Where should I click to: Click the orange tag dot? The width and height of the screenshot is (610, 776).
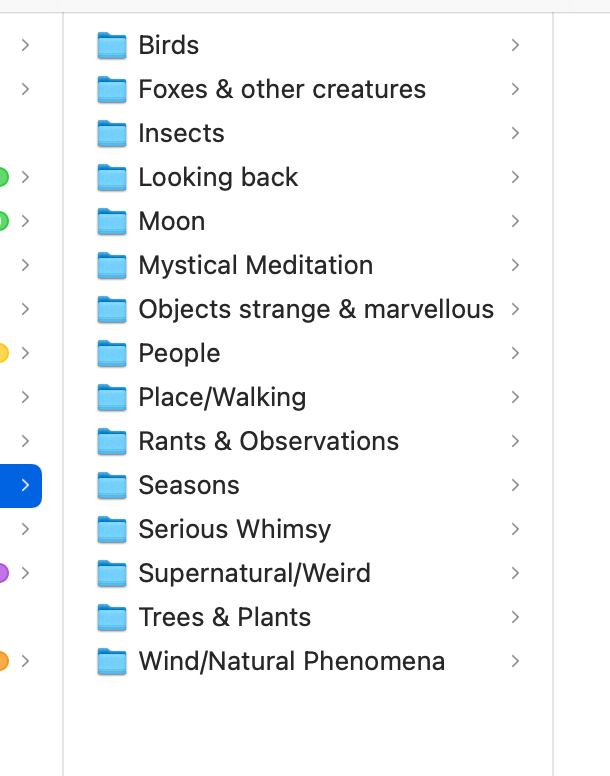tap(3, 661)
